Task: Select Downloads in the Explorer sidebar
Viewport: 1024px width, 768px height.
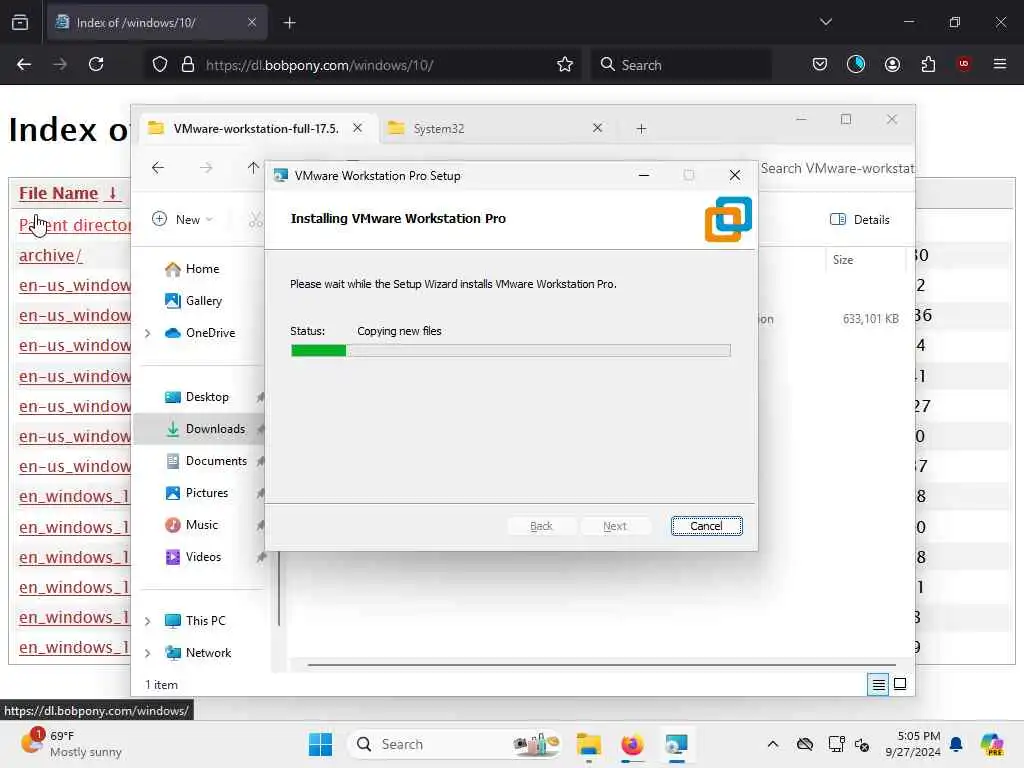Action: (205, 429)
